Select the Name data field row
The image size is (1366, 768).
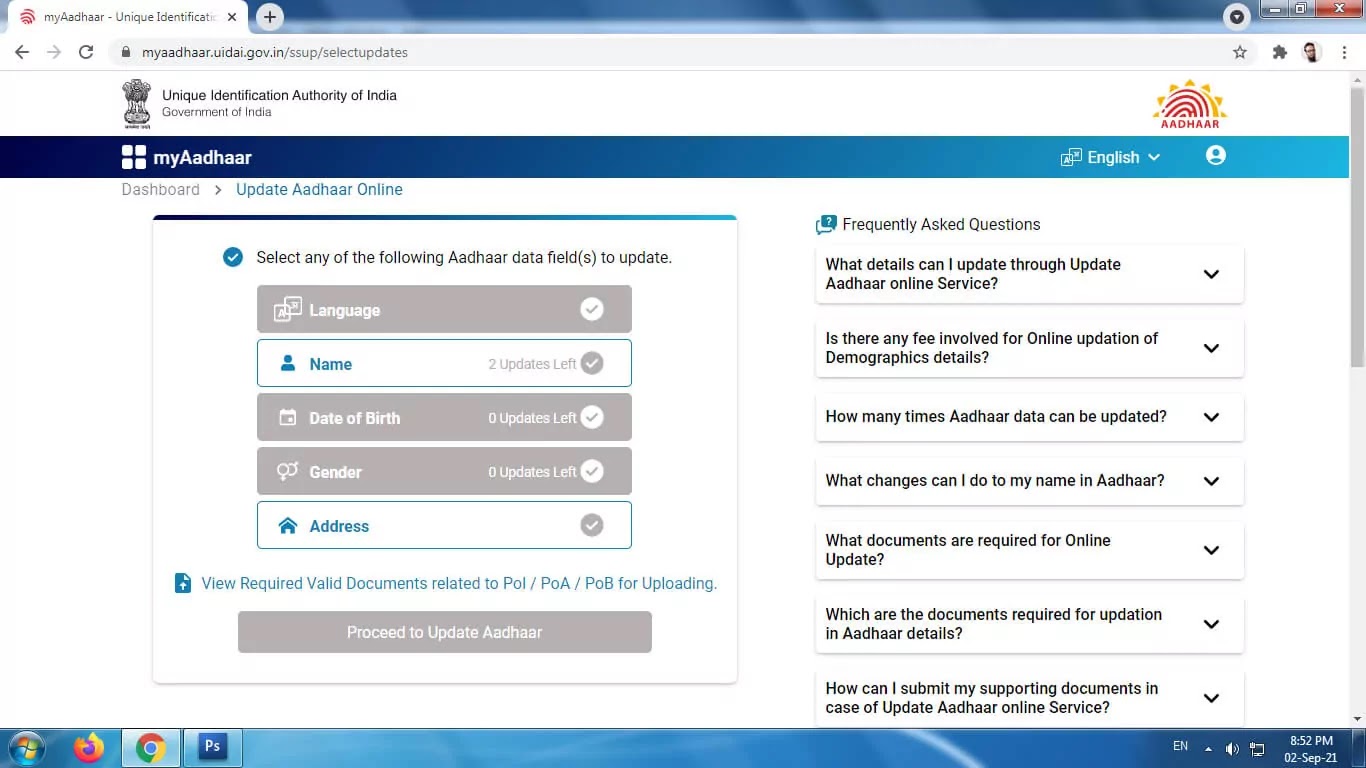click(444, 363)
